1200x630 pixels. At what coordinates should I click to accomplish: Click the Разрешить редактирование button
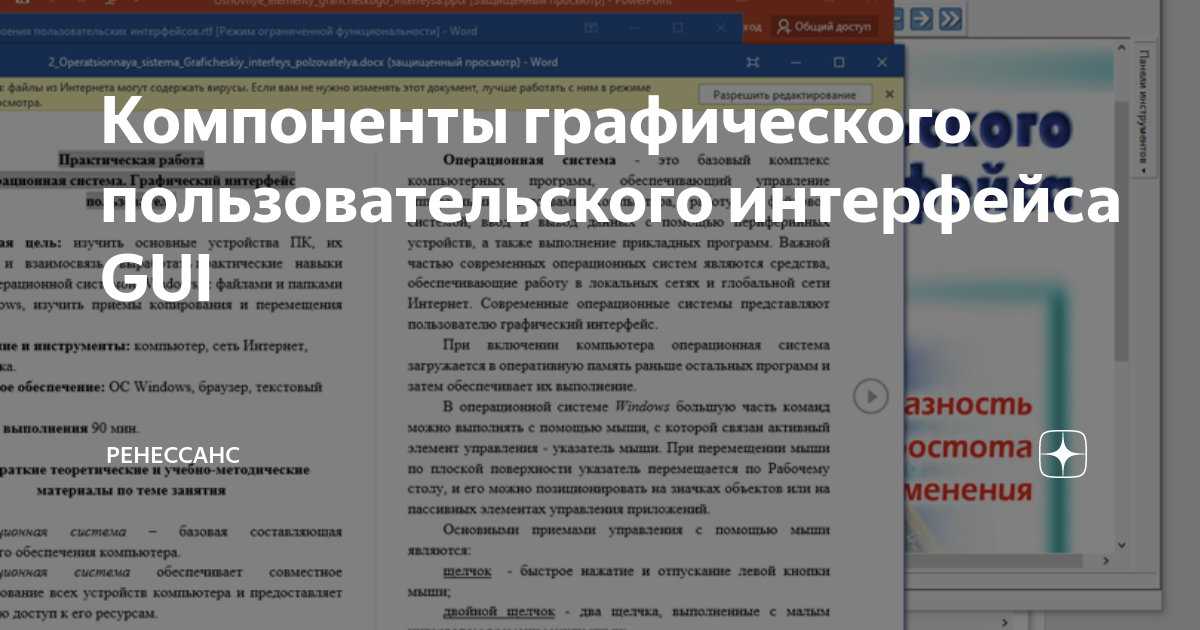click(x=788, y=92)
